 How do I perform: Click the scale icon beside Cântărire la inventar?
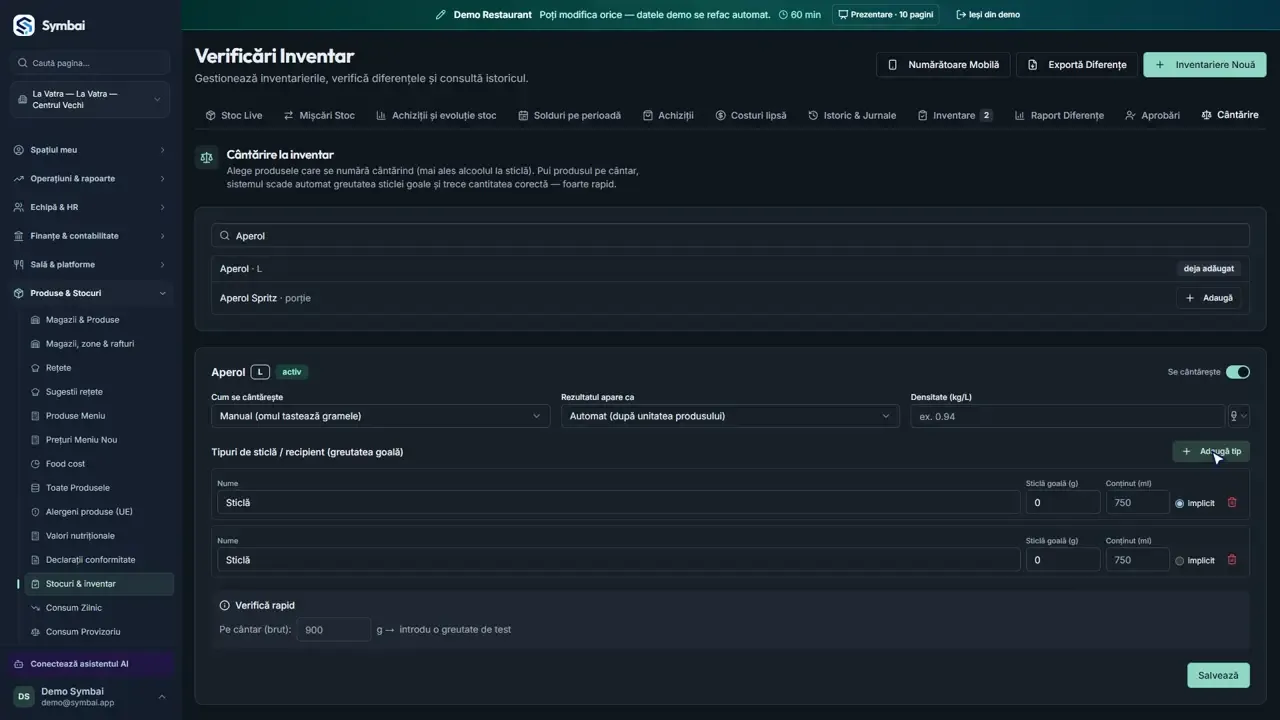[x=206, y=157]
